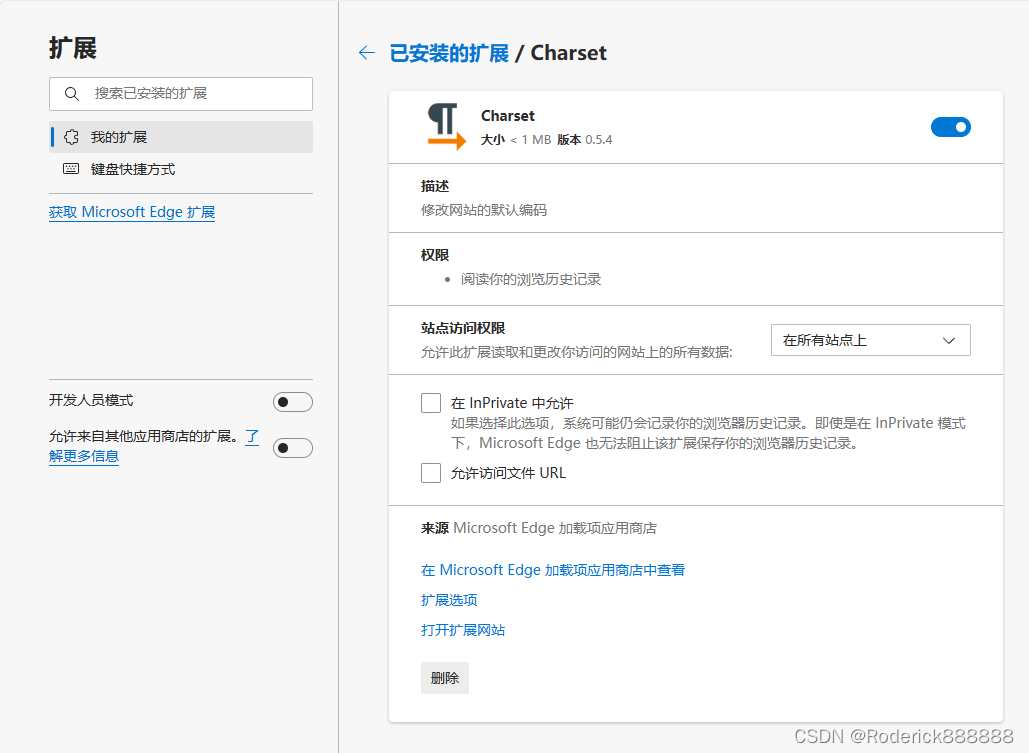This screenshot has width=1029, height=753.
Task: Click the 阅读你的浏览历史记录 permission text
Action: 531,279
